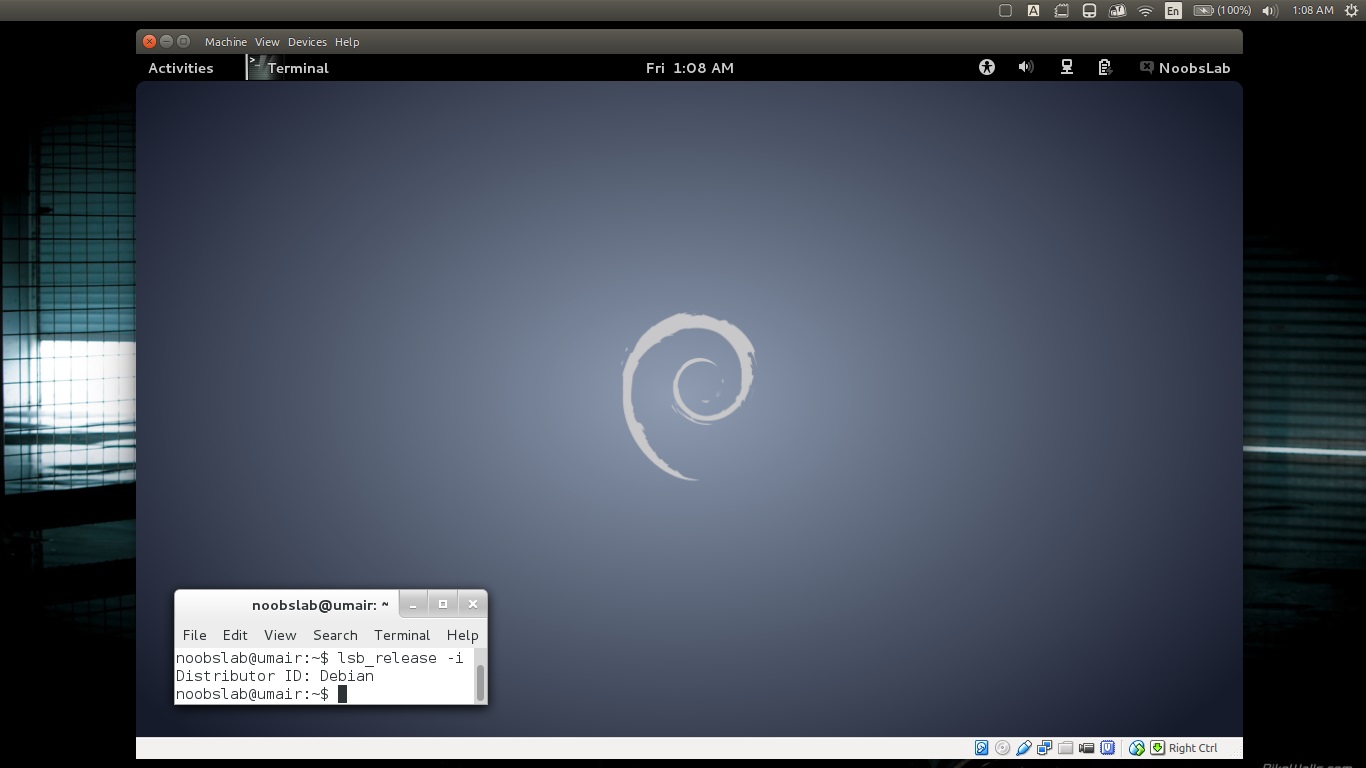
Task: Click the VirtualBox CPU virtualization icon
Action: 1107,748
